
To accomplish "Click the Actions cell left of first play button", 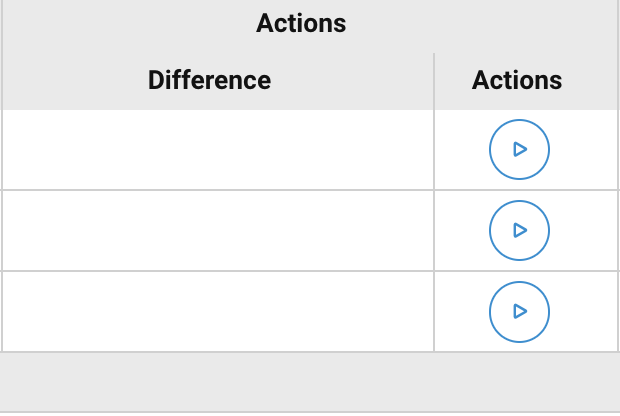I will pos(460,149).
